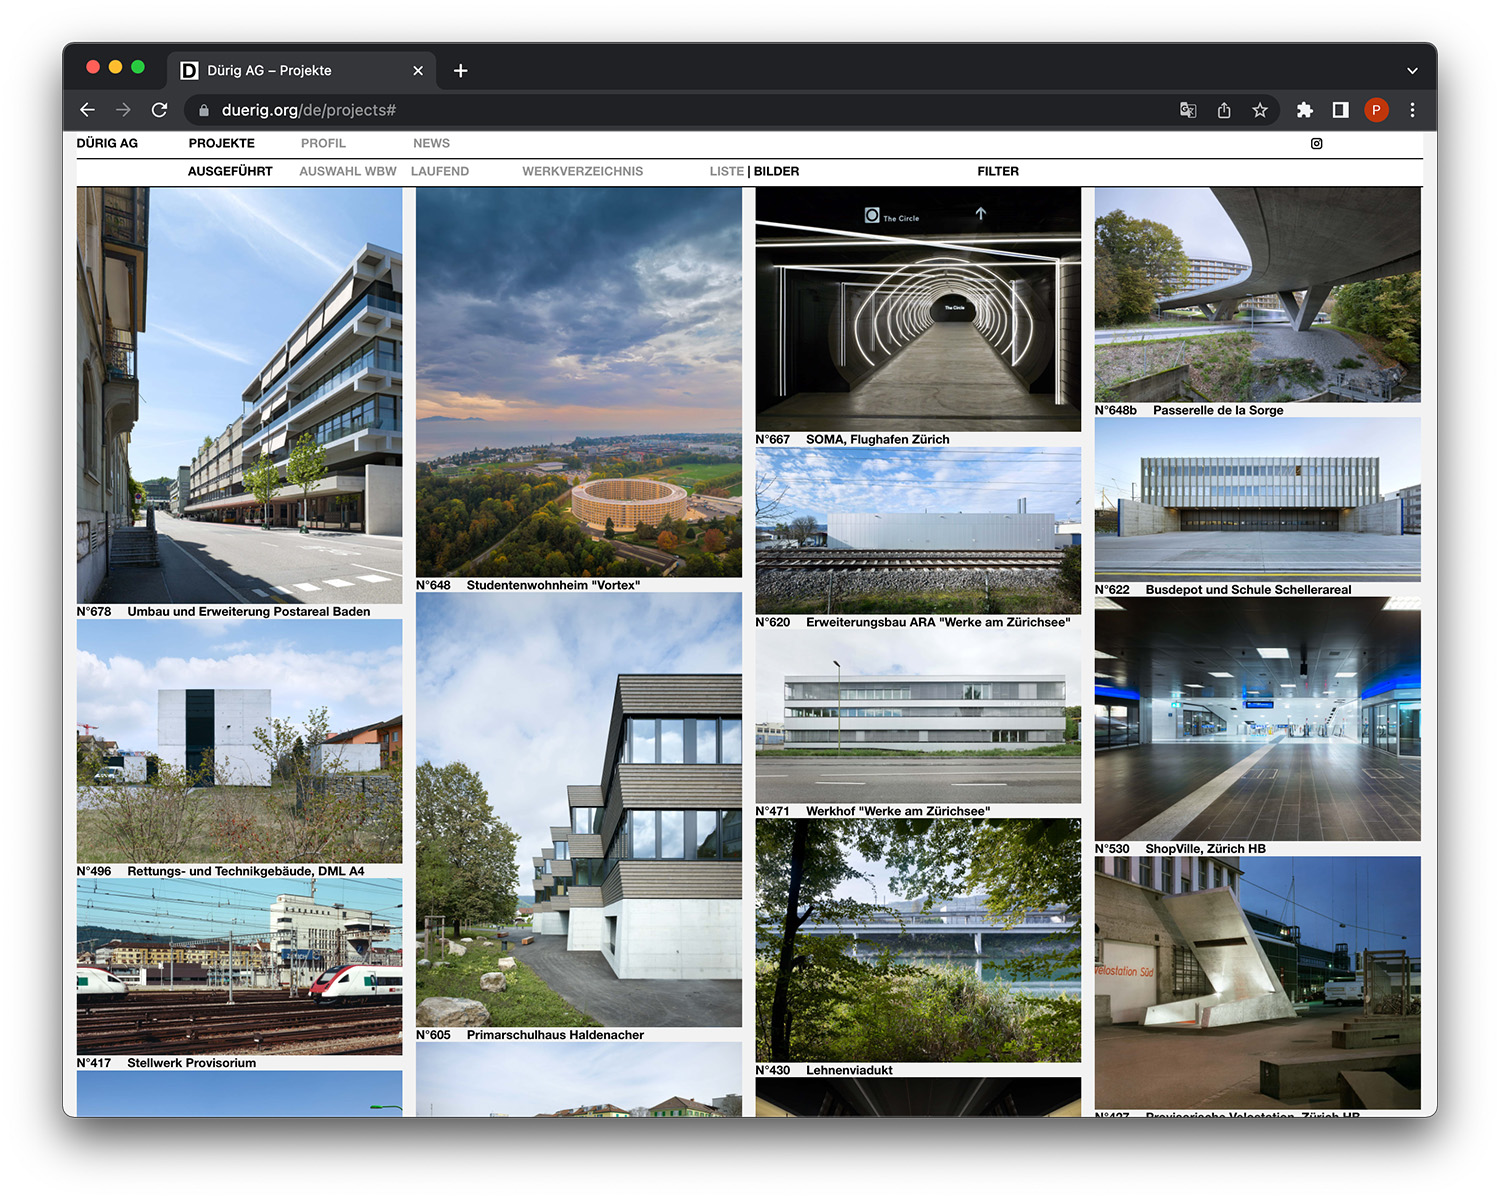Switch to BILDER view
This screenshot has height=1200, width=1500.
coord(776,172)
